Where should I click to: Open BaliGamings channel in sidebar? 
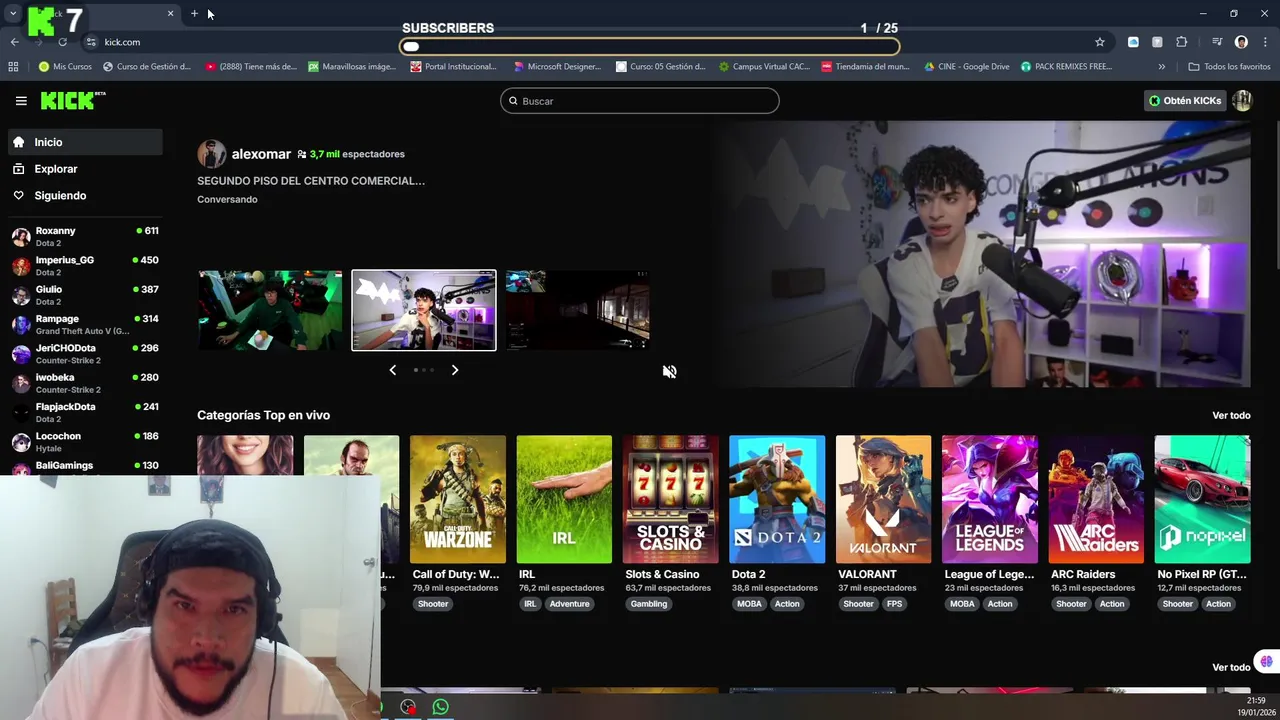point(85,466)
